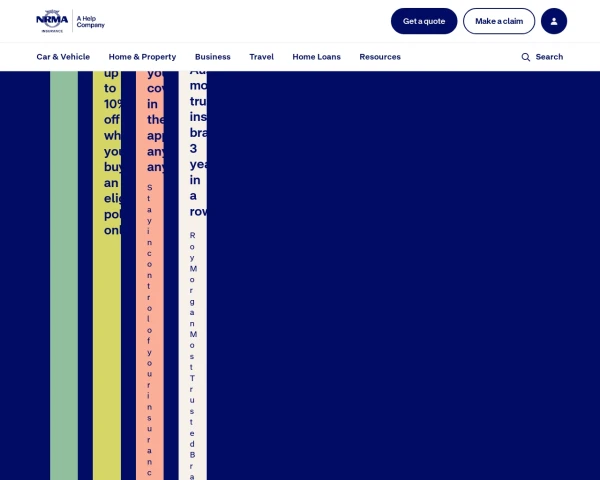Image resolution: width=600 pixels, height=480 pixels.
Task: Click the Roy Morgan Most Trusted Brand text
Action: click(x=192, y=355)
